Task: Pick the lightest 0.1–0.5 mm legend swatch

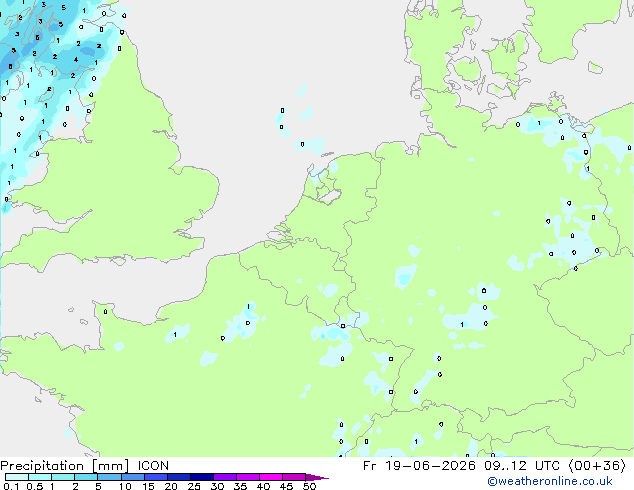Action: pos(17,477)
